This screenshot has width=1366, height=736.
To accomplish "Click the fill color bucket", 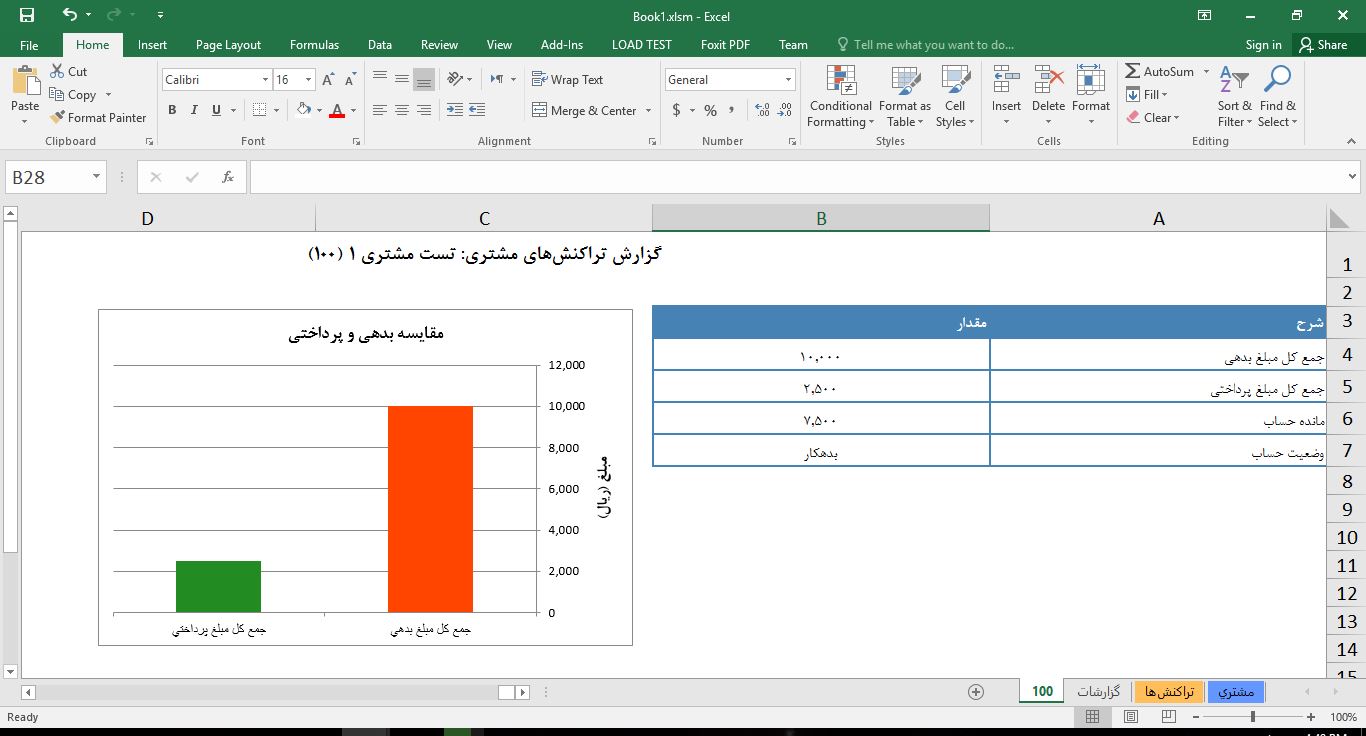I will [304, 110].
